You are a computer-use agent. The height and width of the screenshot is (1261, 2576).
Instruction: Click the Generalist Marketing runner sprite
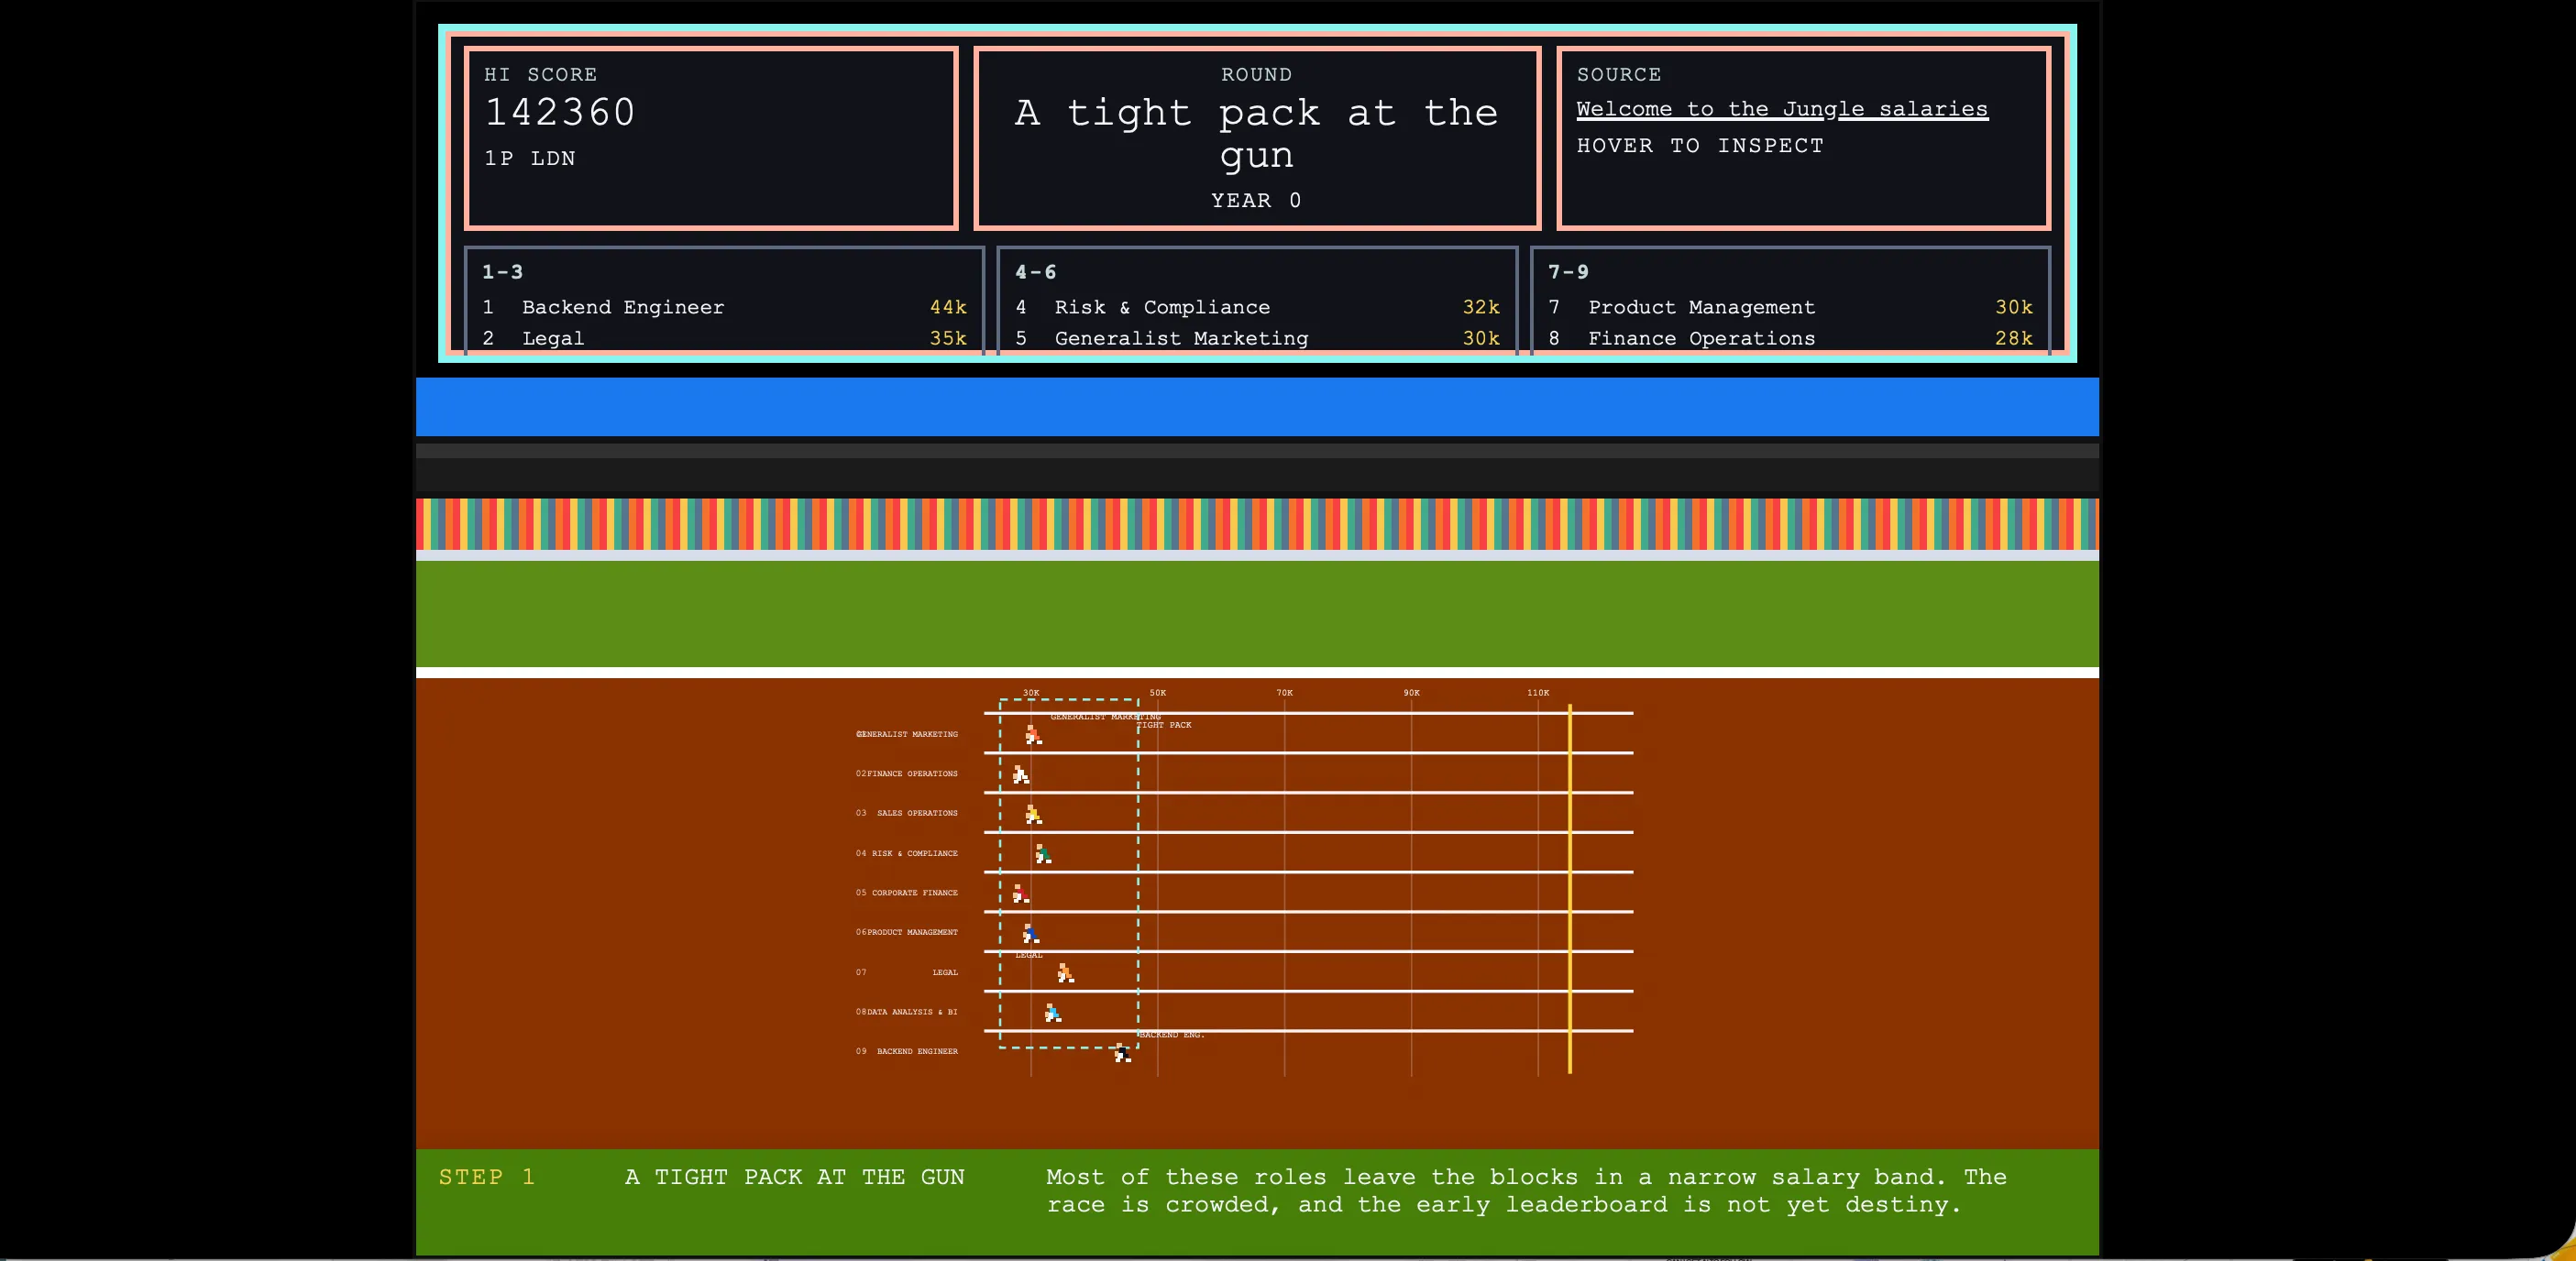click(x=1033, y=736)
